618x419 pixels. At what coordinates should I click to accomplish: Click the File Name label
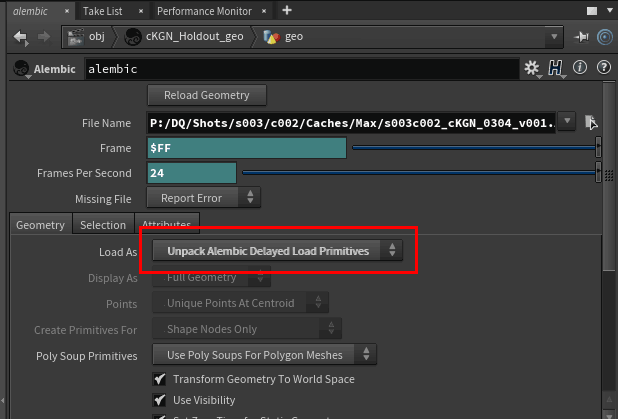[x=106, y=123]
